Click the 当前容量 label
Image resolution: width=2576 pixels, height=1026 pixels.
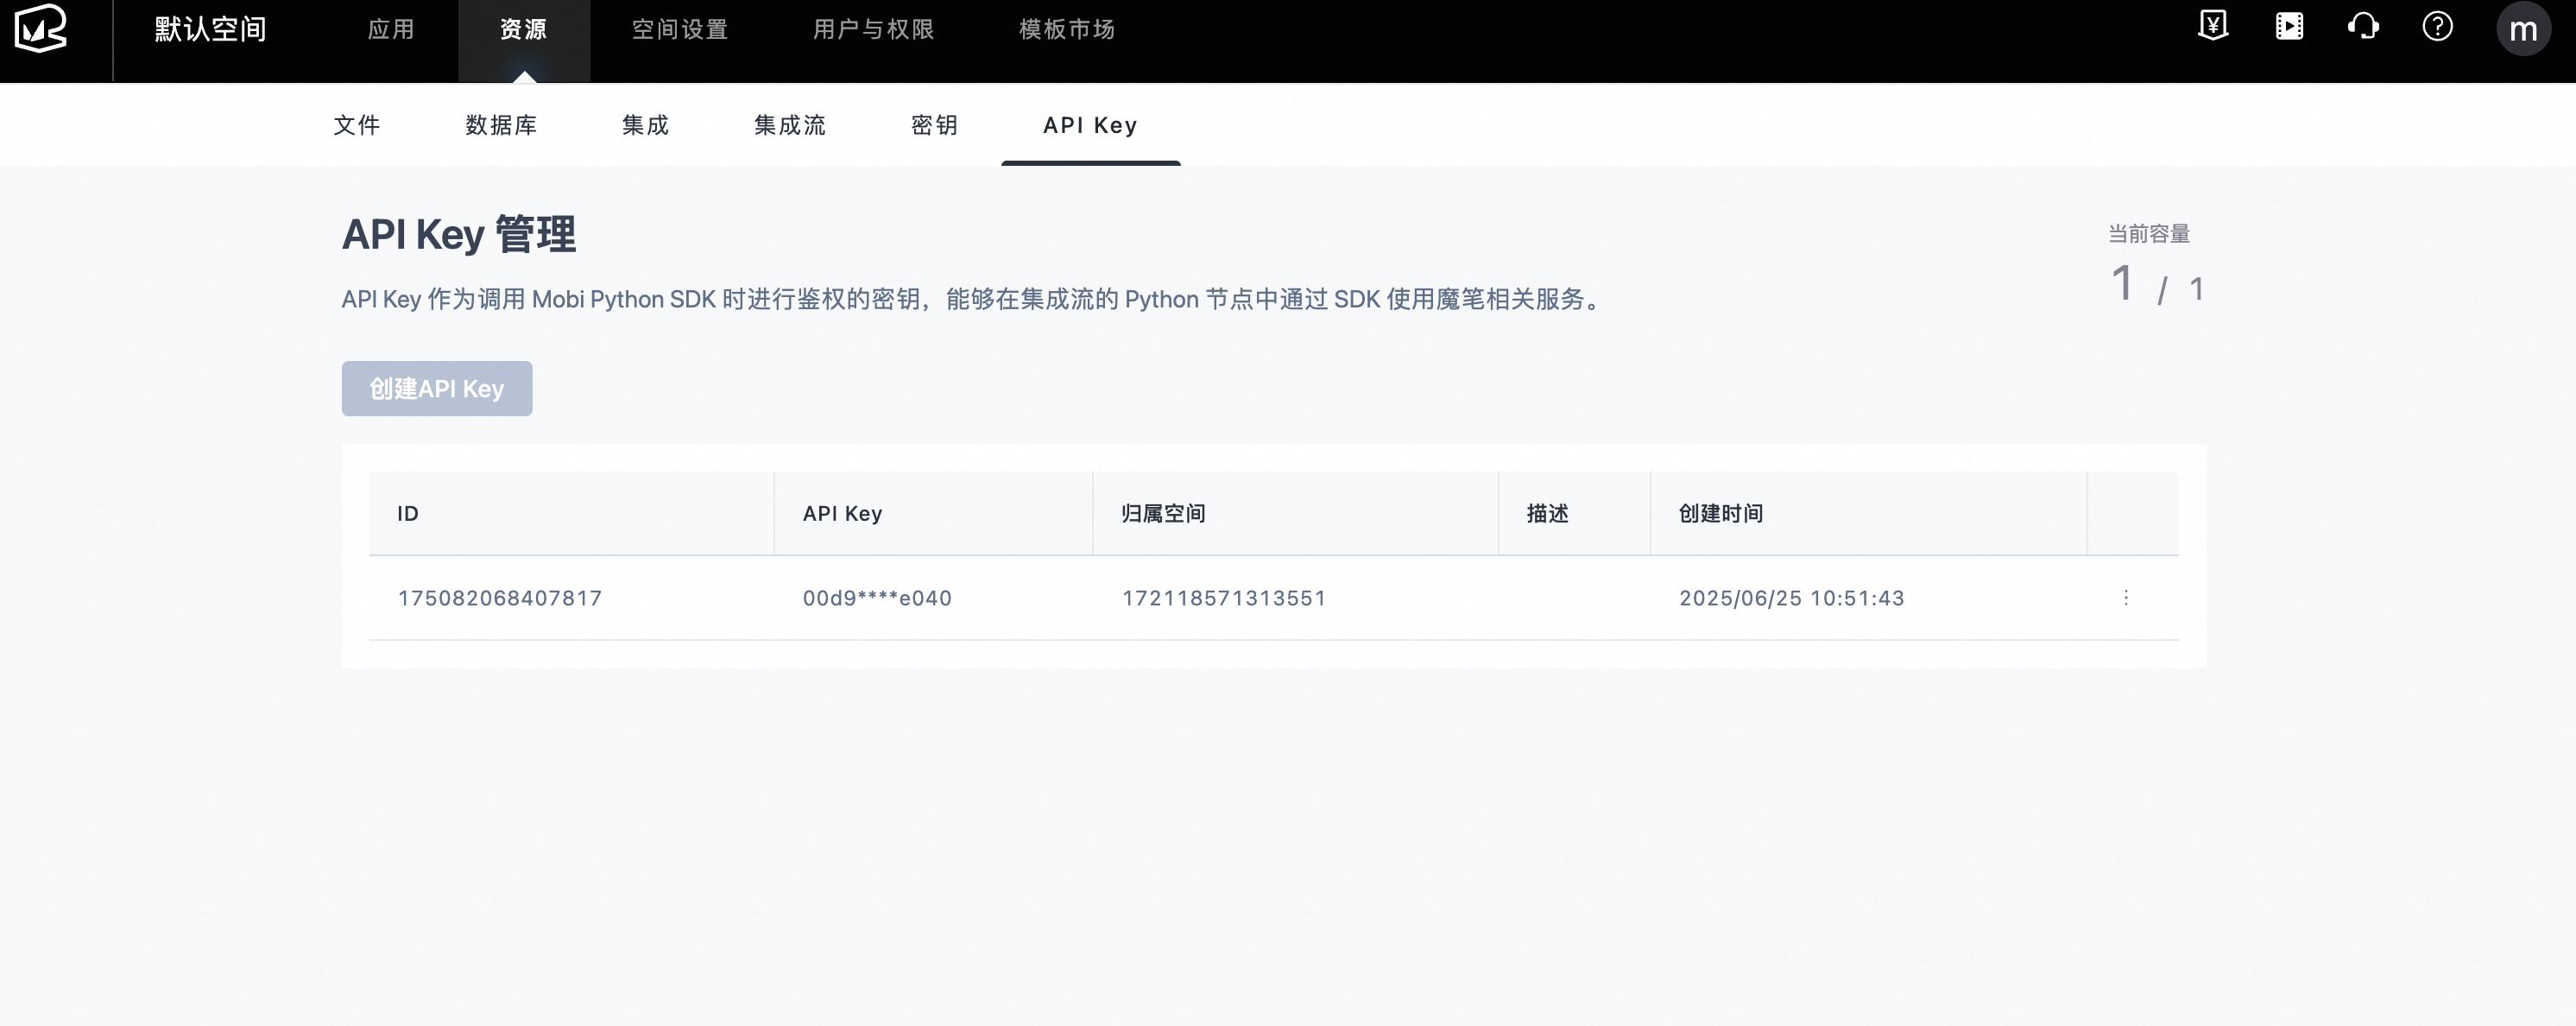click(x=2149, y=234)
